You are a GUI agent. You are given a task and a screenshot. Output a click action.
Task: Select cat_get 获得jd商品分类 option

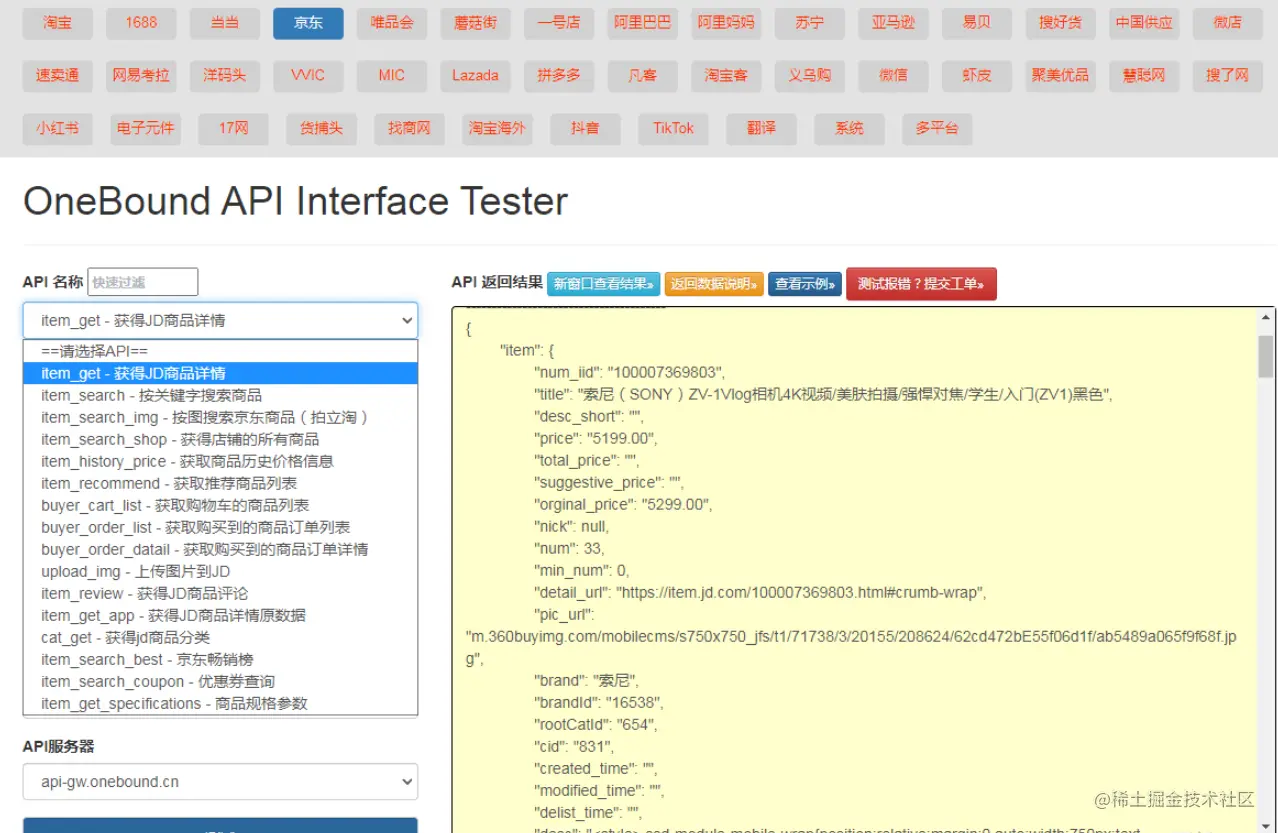coord(220,637)
